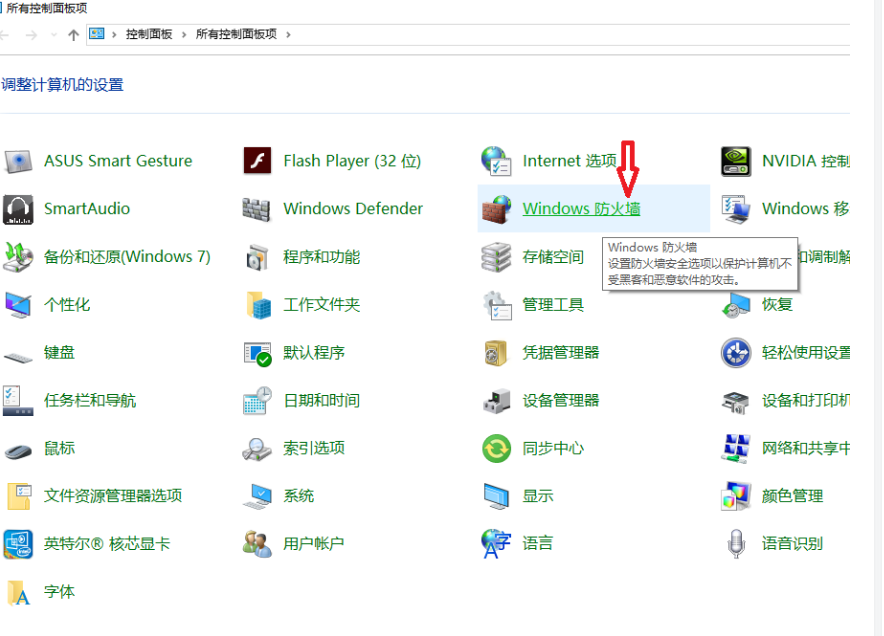Click the 控制面板 breadcrumb segment
The height and width of the screenshot is (636, 884).
[149, 34]
